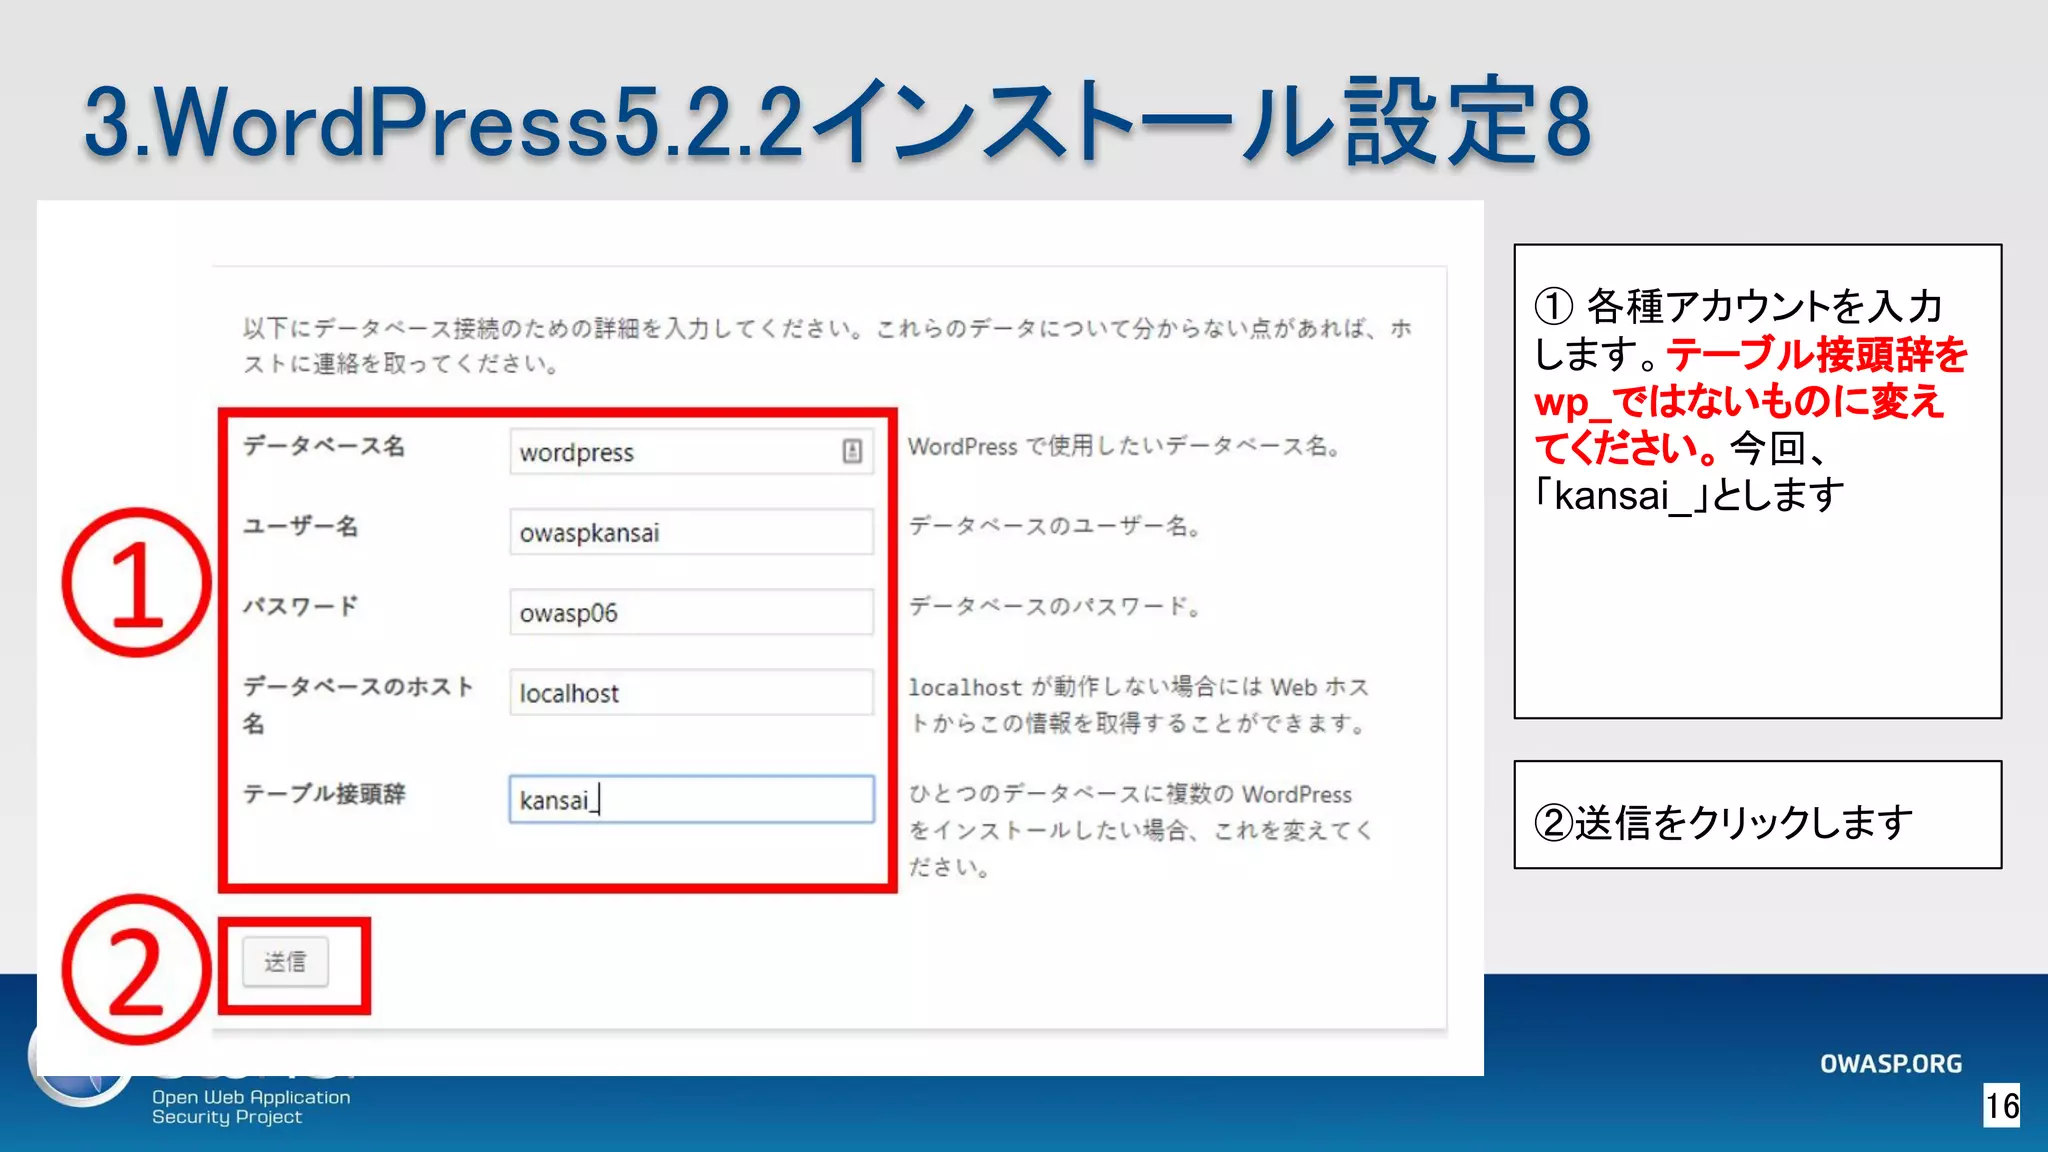
Task: Click the テーブル接頭辞 label
Action: 324,794
